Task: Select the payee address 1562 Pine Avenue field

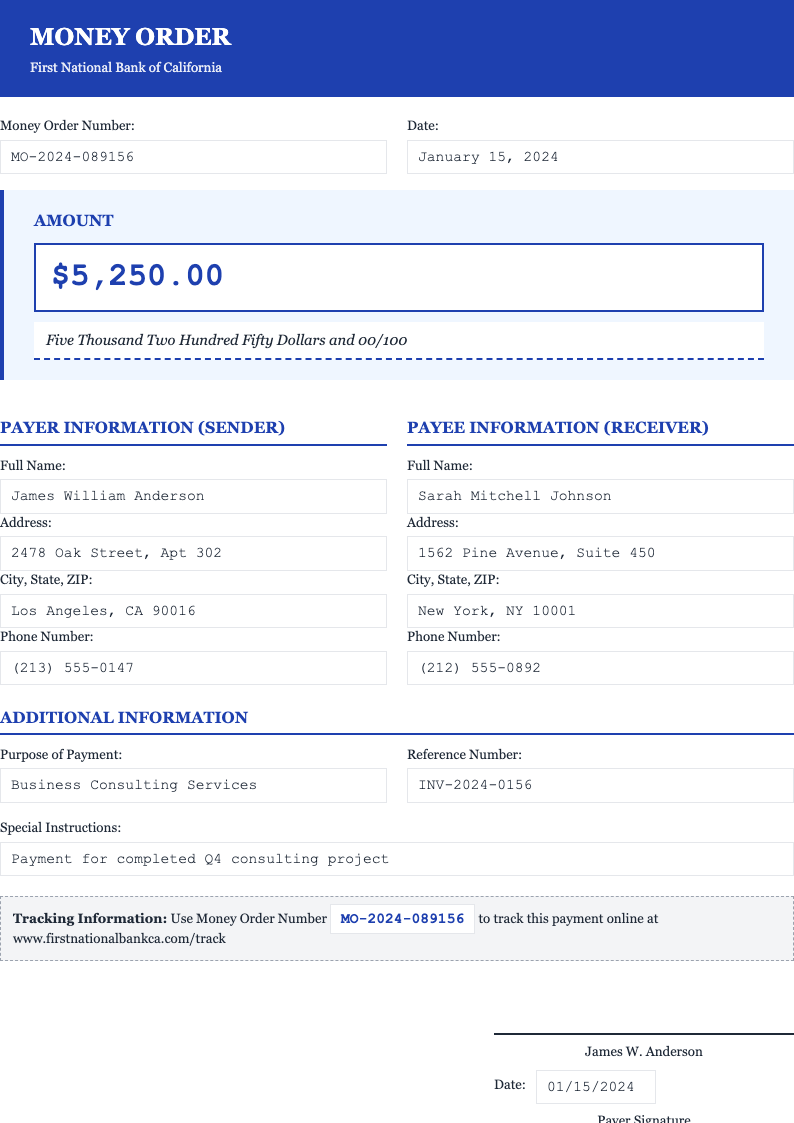Action: click(x=599, y=553)
